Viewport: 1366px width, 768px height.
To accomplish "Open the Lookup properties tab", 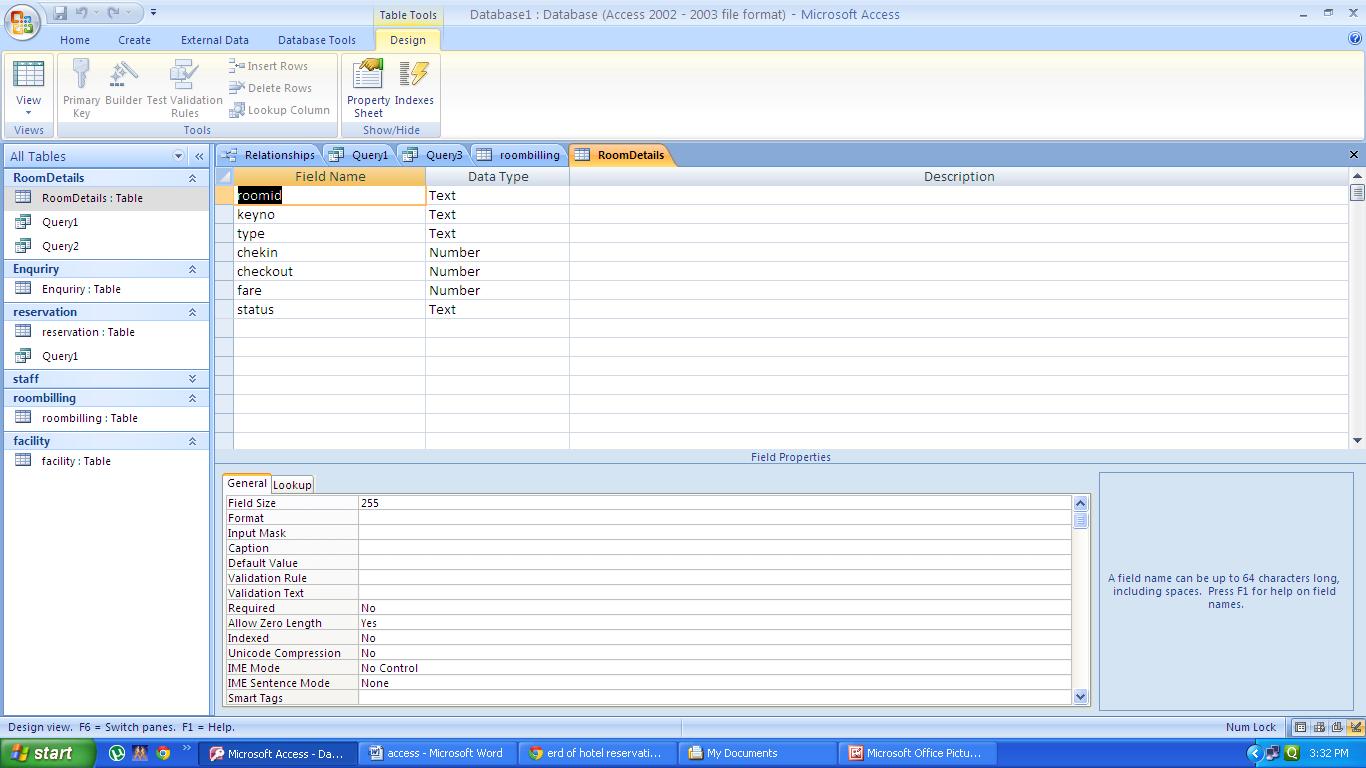I will pos(292,485).
